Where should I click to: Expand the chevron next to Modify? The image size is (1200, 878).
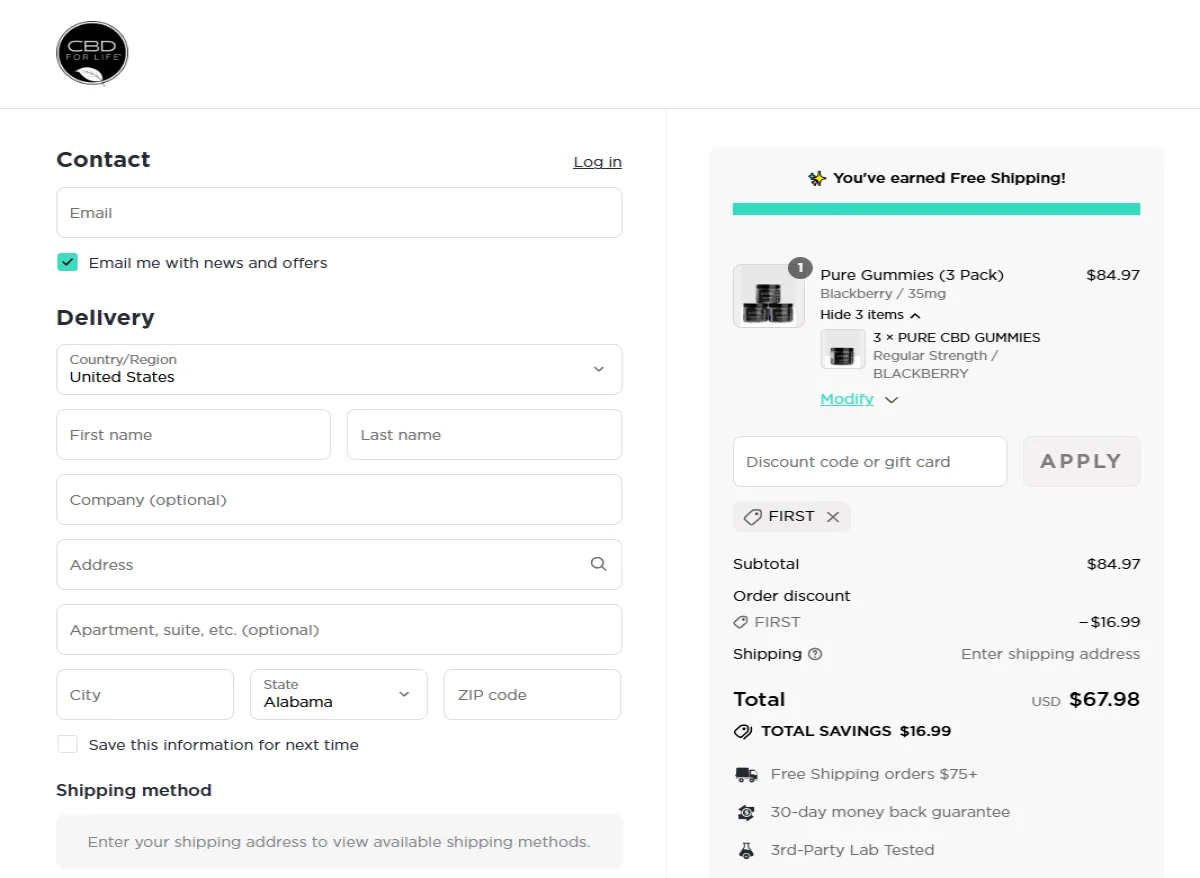(892, 399)
